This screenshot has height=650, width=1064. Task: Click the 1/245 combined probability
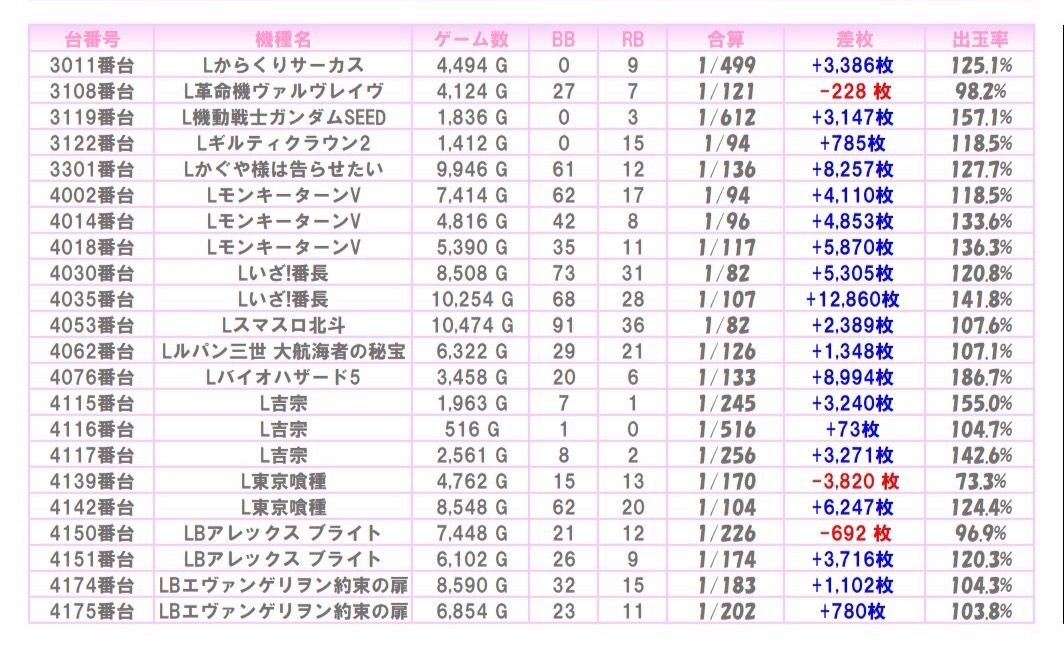(x=727, y=403)
